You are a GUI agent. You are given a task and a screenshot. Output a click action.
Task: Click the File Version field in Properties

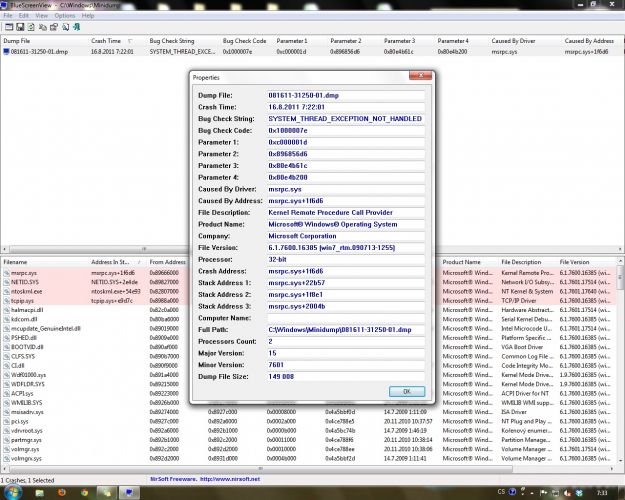346,248
